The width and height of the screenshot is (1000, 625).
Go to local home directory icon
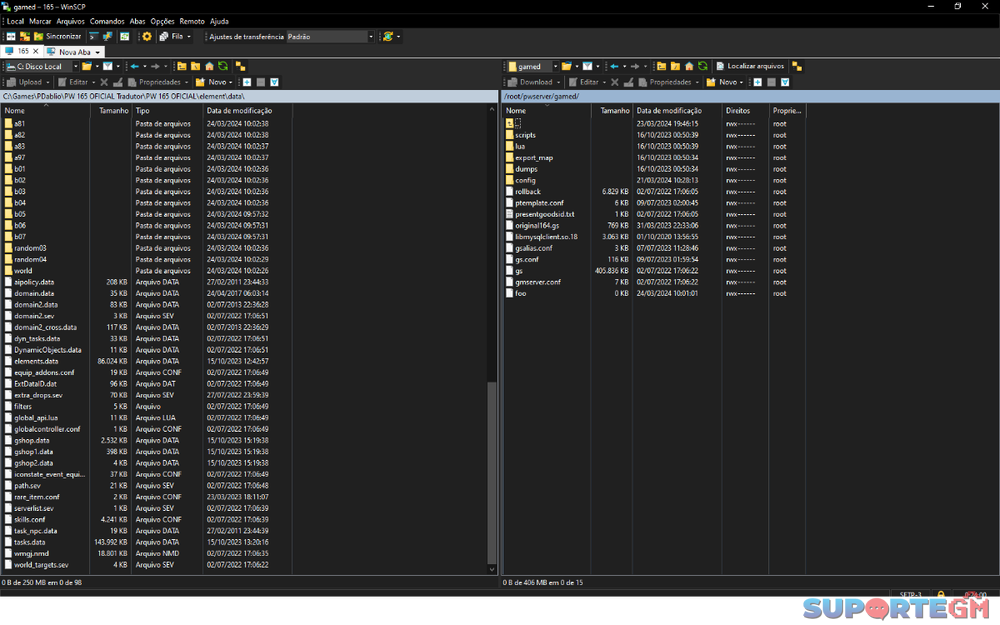click(x=209, y=67)
